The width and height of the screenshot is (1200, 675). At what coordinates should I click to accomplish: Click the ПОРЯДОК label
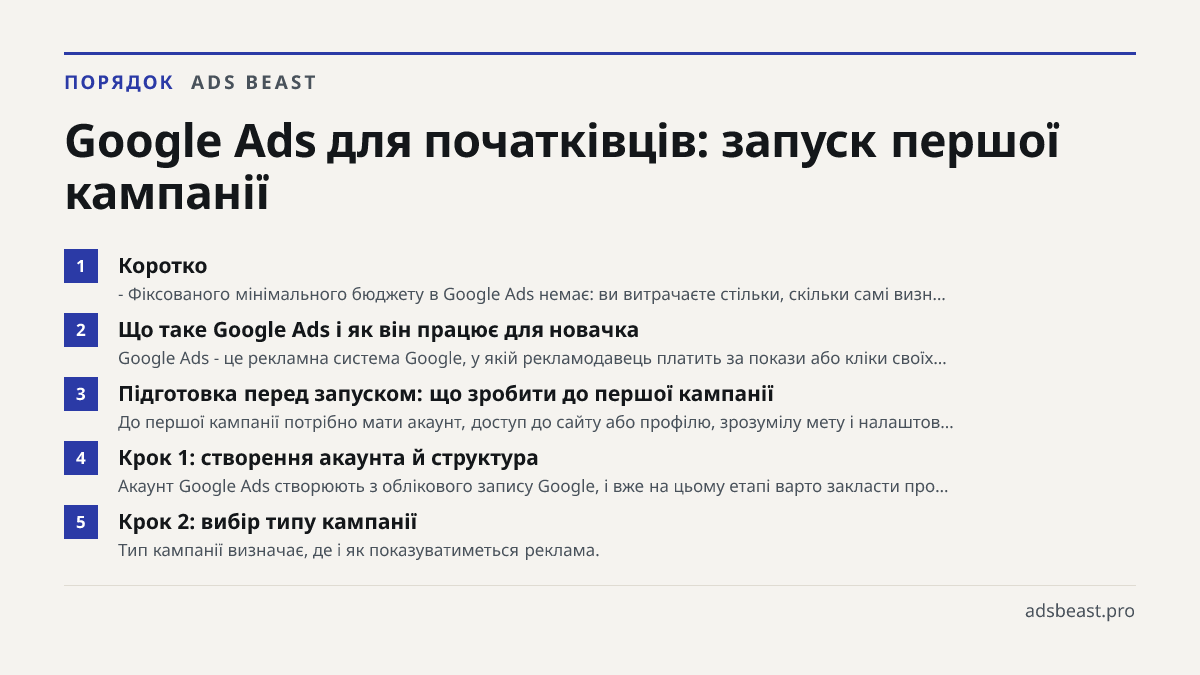tap(119, 83)
